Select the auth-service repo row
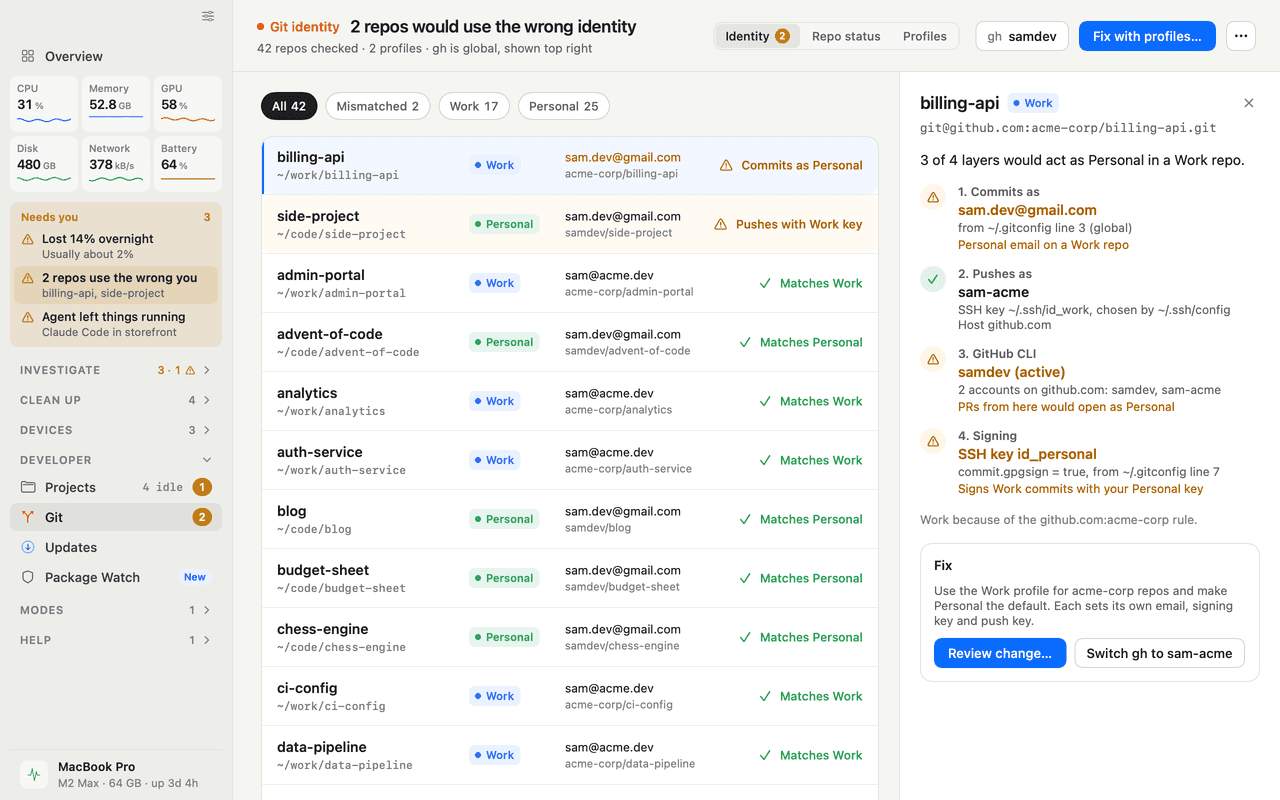The height and width of the screenshot is (800, 1280). (x=570, y=460)
